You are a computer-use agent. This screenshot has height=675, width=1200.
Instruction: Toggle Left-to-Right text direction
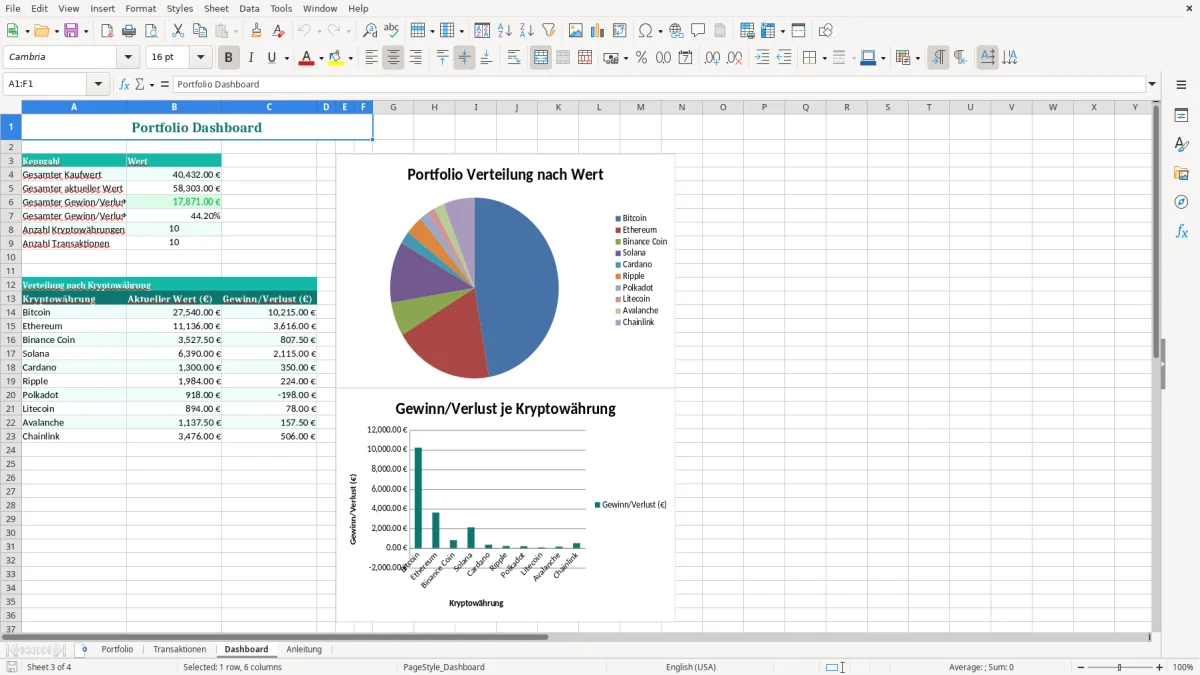(x=938, y=58)
